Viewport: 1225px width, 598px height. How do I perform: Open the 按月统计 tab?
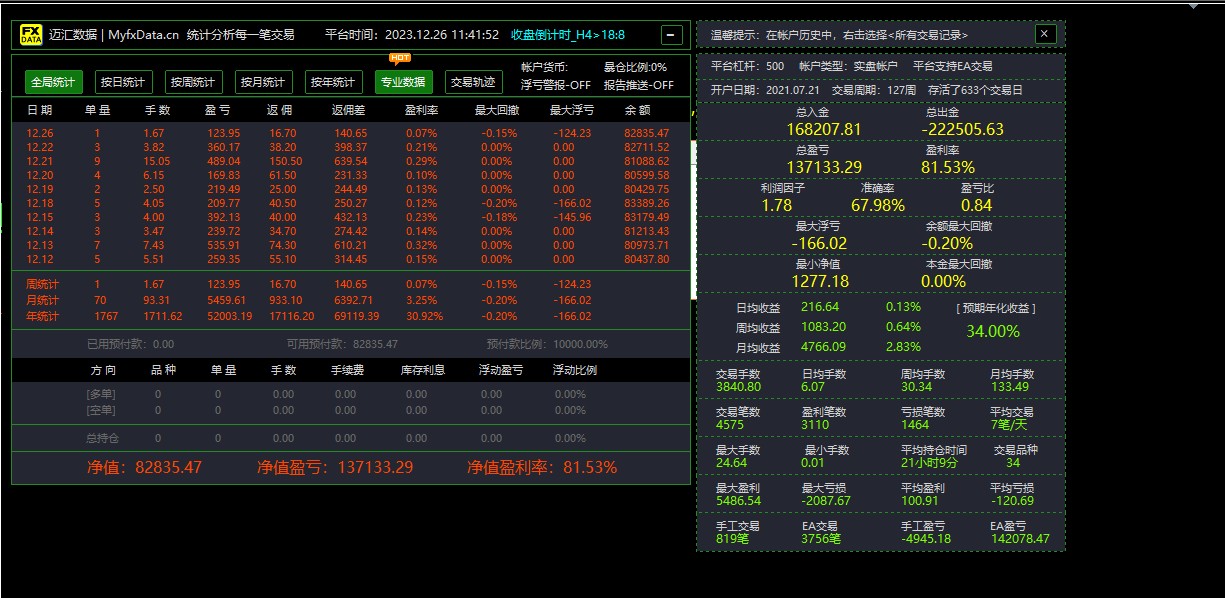pyautogui.click(x=263, y=82)
